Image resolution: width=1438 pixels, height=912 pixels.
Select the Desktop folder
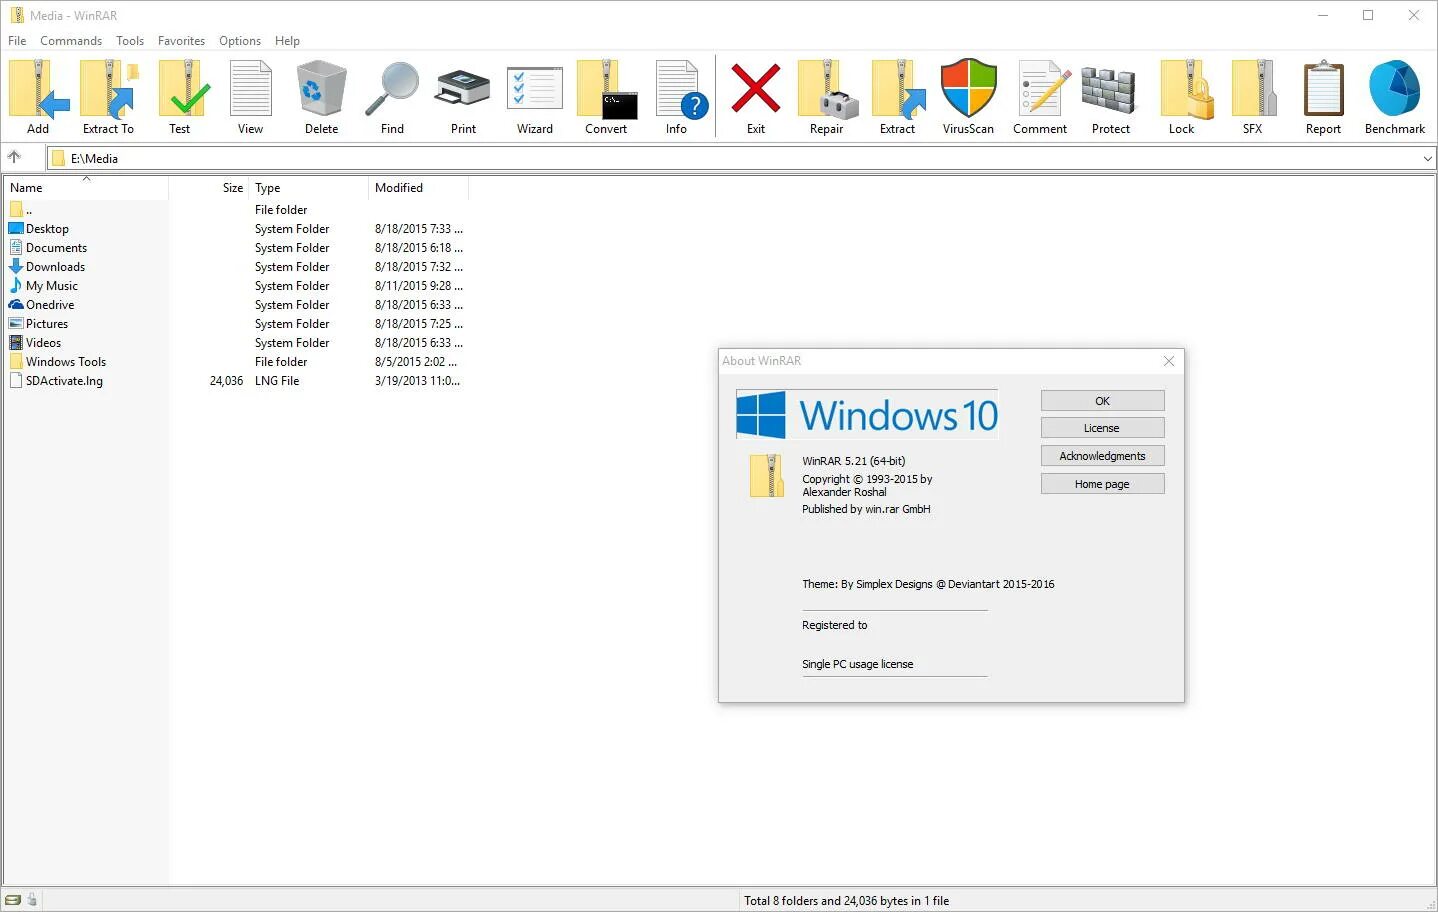click(39, 229)
